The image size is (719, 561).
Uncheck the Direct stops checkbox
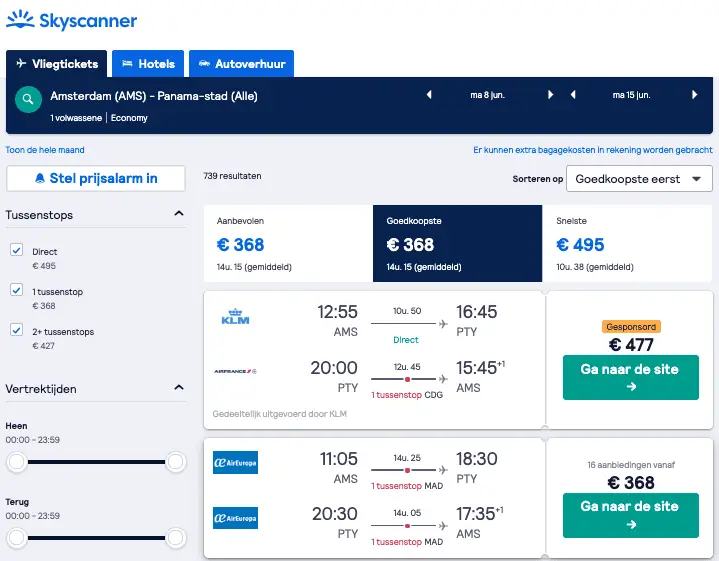17,250
